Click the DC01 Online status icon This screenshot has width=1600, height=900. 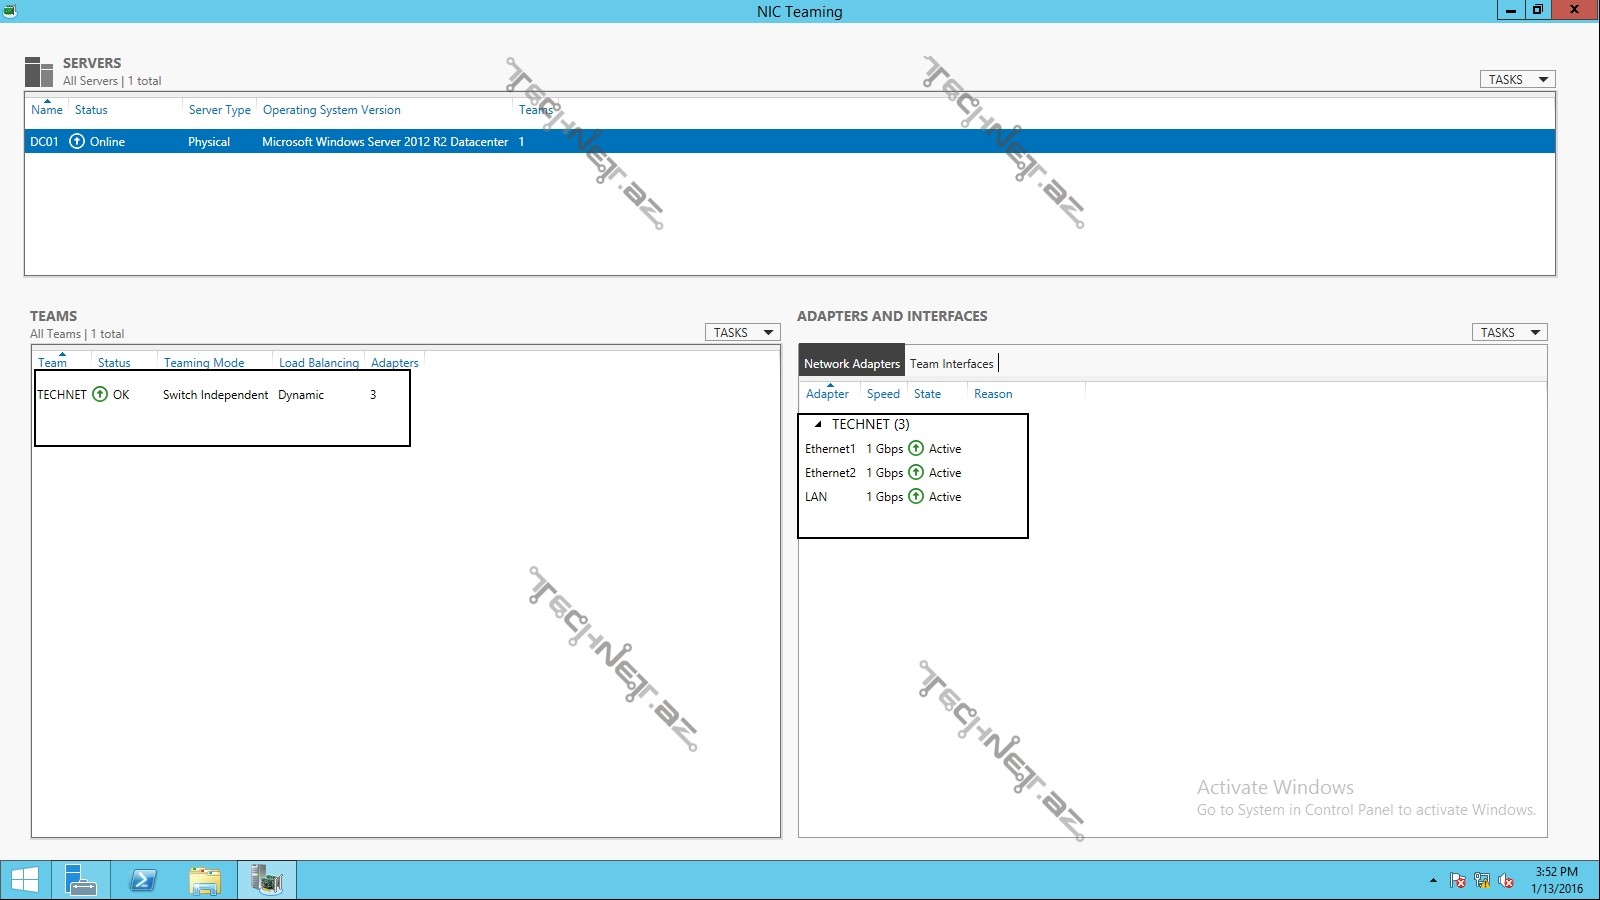pos(77,142)
